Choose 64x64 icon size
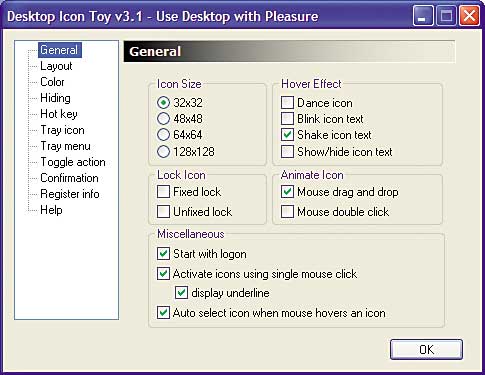 pyautogui.click(x=163, y=135)
